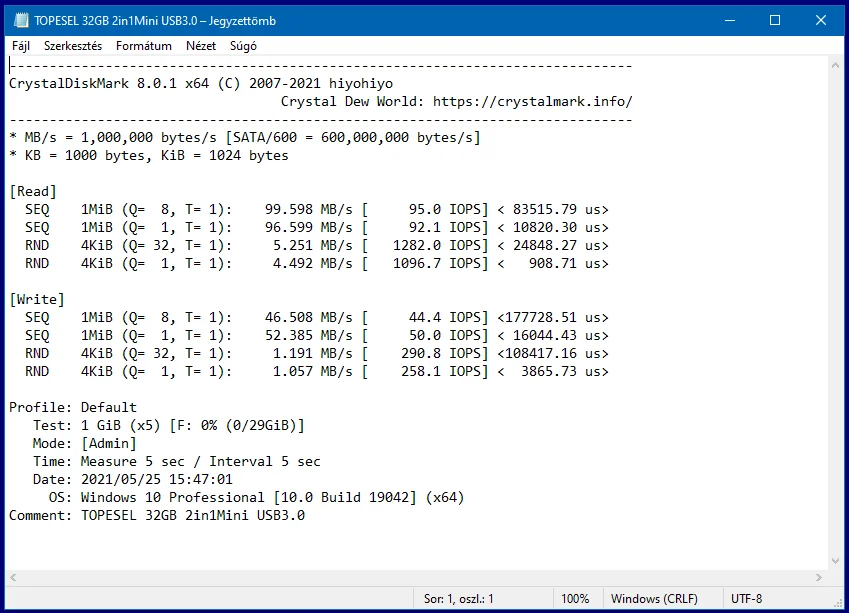The image size is (849, 613).
Task: Click the Time: Measure 5 sec line
Action: point(177,461)
